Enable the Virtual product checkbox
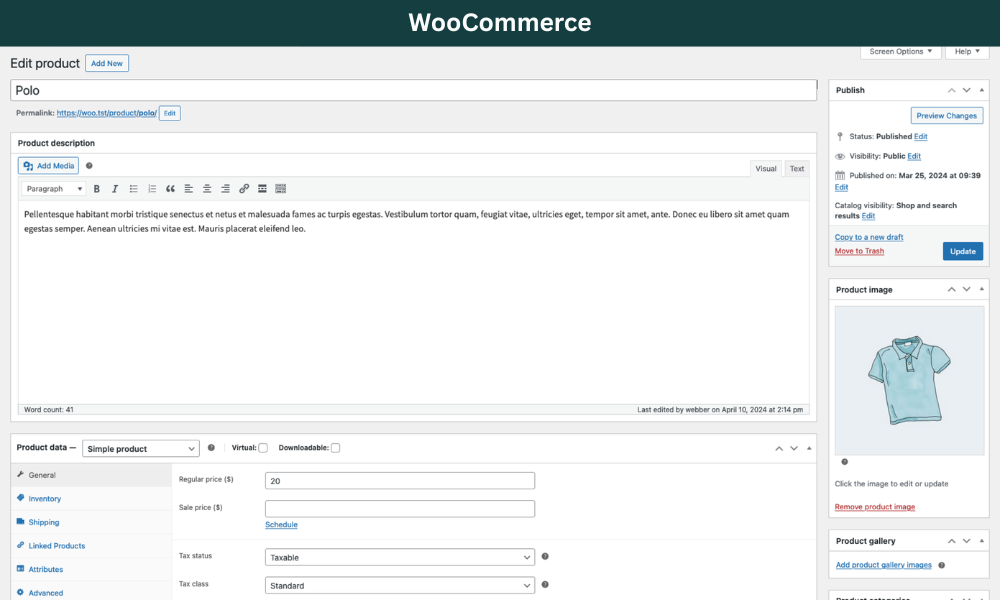1000x600 pixels. pos(263,448)
